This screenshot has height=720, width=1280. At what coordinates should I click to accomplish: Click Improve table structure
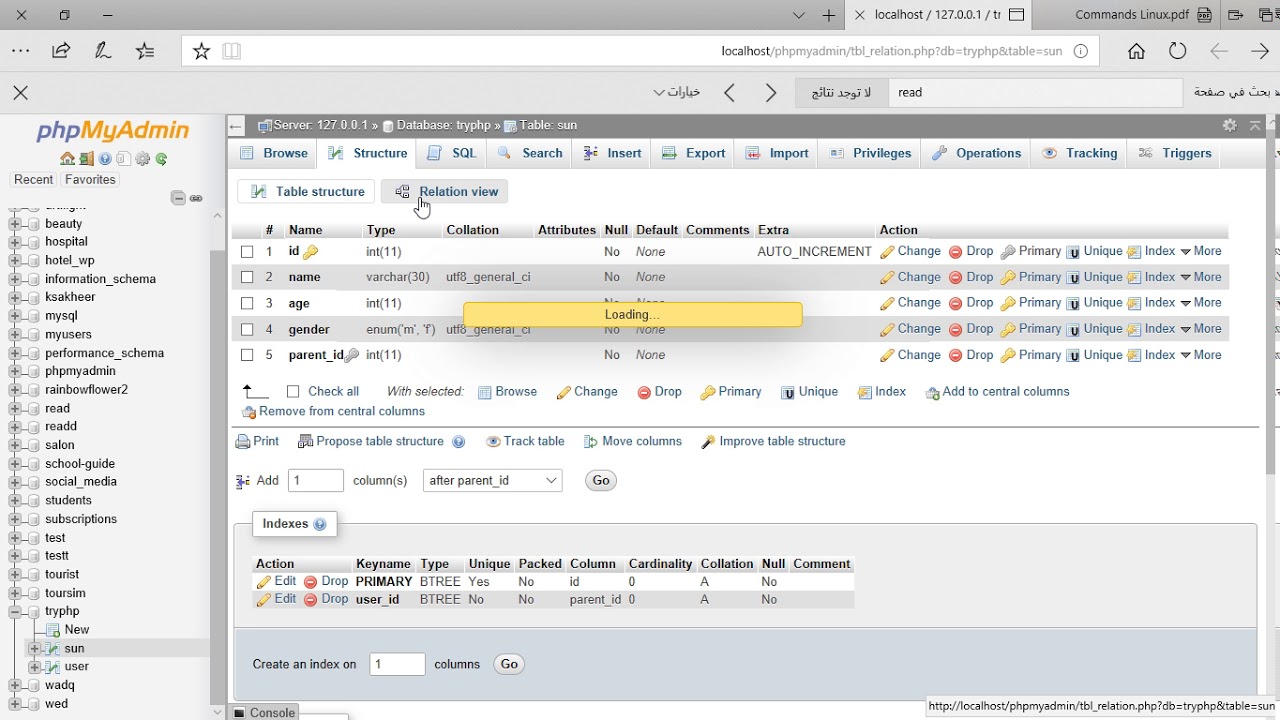click(773, 441)
